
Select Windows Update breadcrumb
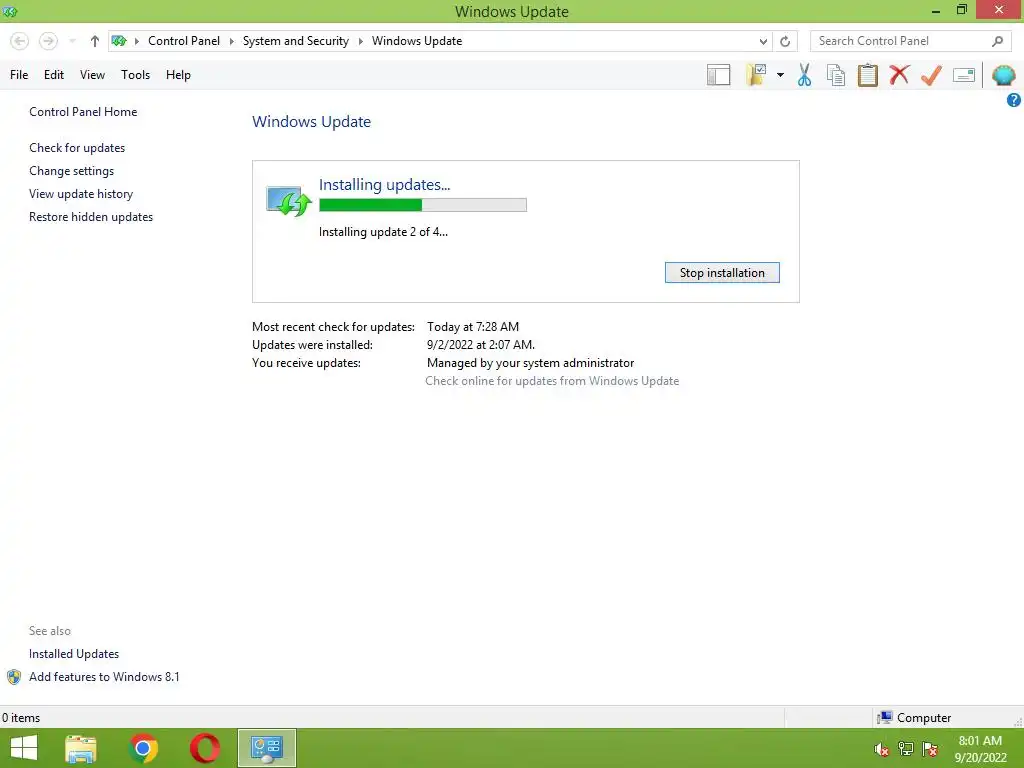point(417,40)
